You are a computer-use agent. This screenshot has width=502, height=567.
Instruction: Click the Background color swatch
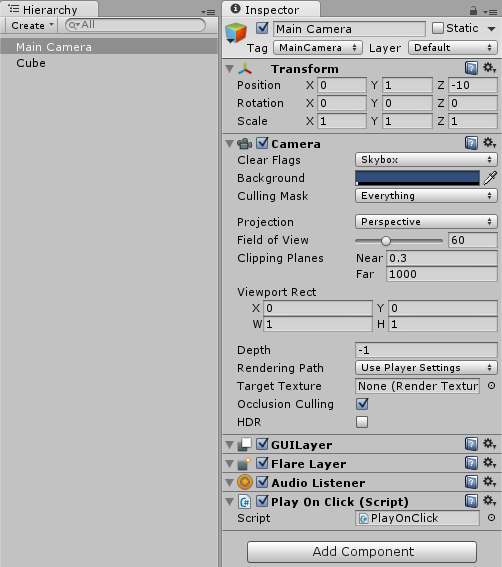pos(417,178)
